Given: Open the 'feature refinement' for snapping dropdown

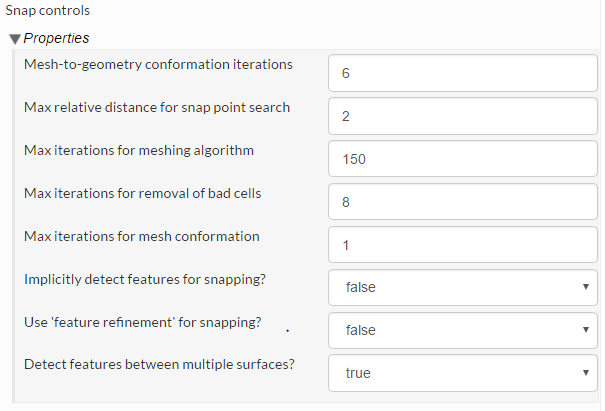Looking at the screenshot, I should click(x=463, y=330).
